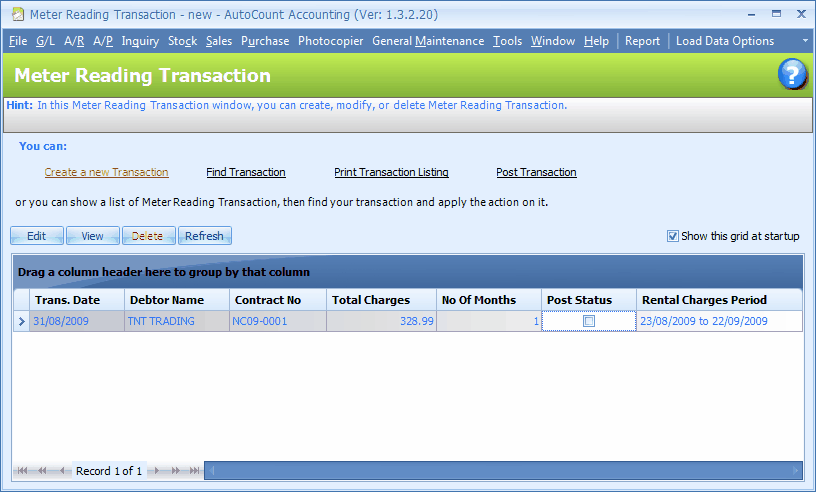Sort by Debtor Name column header

pyautogui.click(x=177, y=300)
